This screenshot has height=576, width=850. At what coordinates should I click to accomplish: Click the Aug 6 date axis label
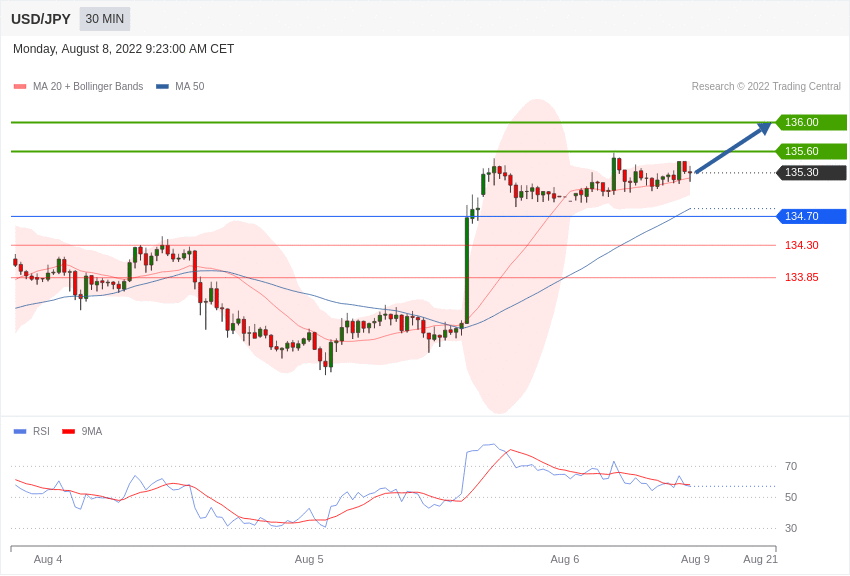pyautogui.click(x=565, y=559)
